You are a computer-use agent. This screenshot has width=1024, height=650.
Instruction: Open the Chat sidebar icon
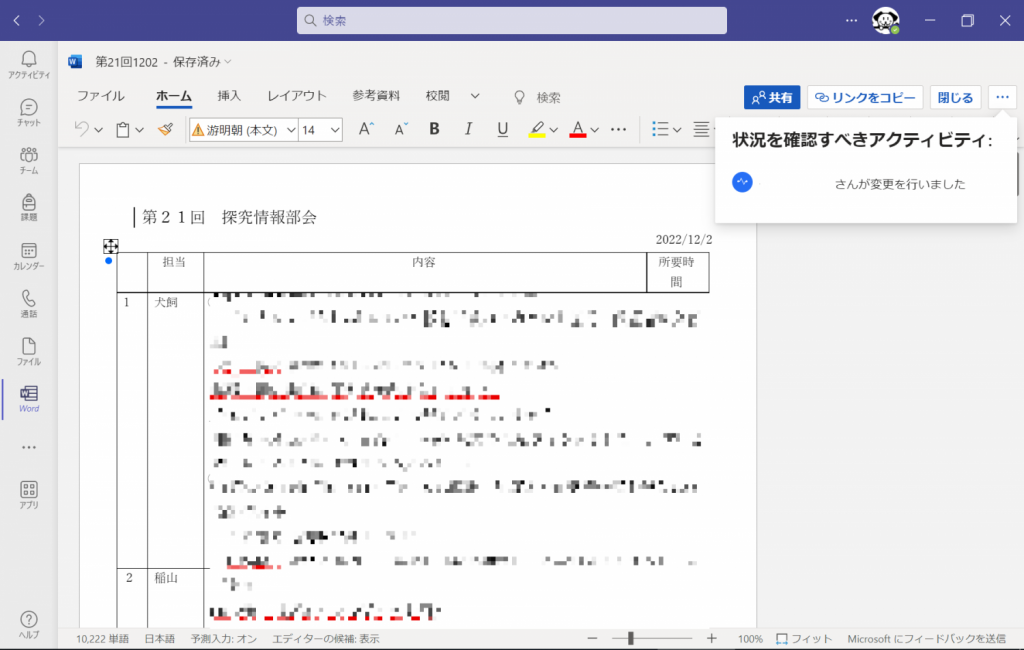point(29,112)
